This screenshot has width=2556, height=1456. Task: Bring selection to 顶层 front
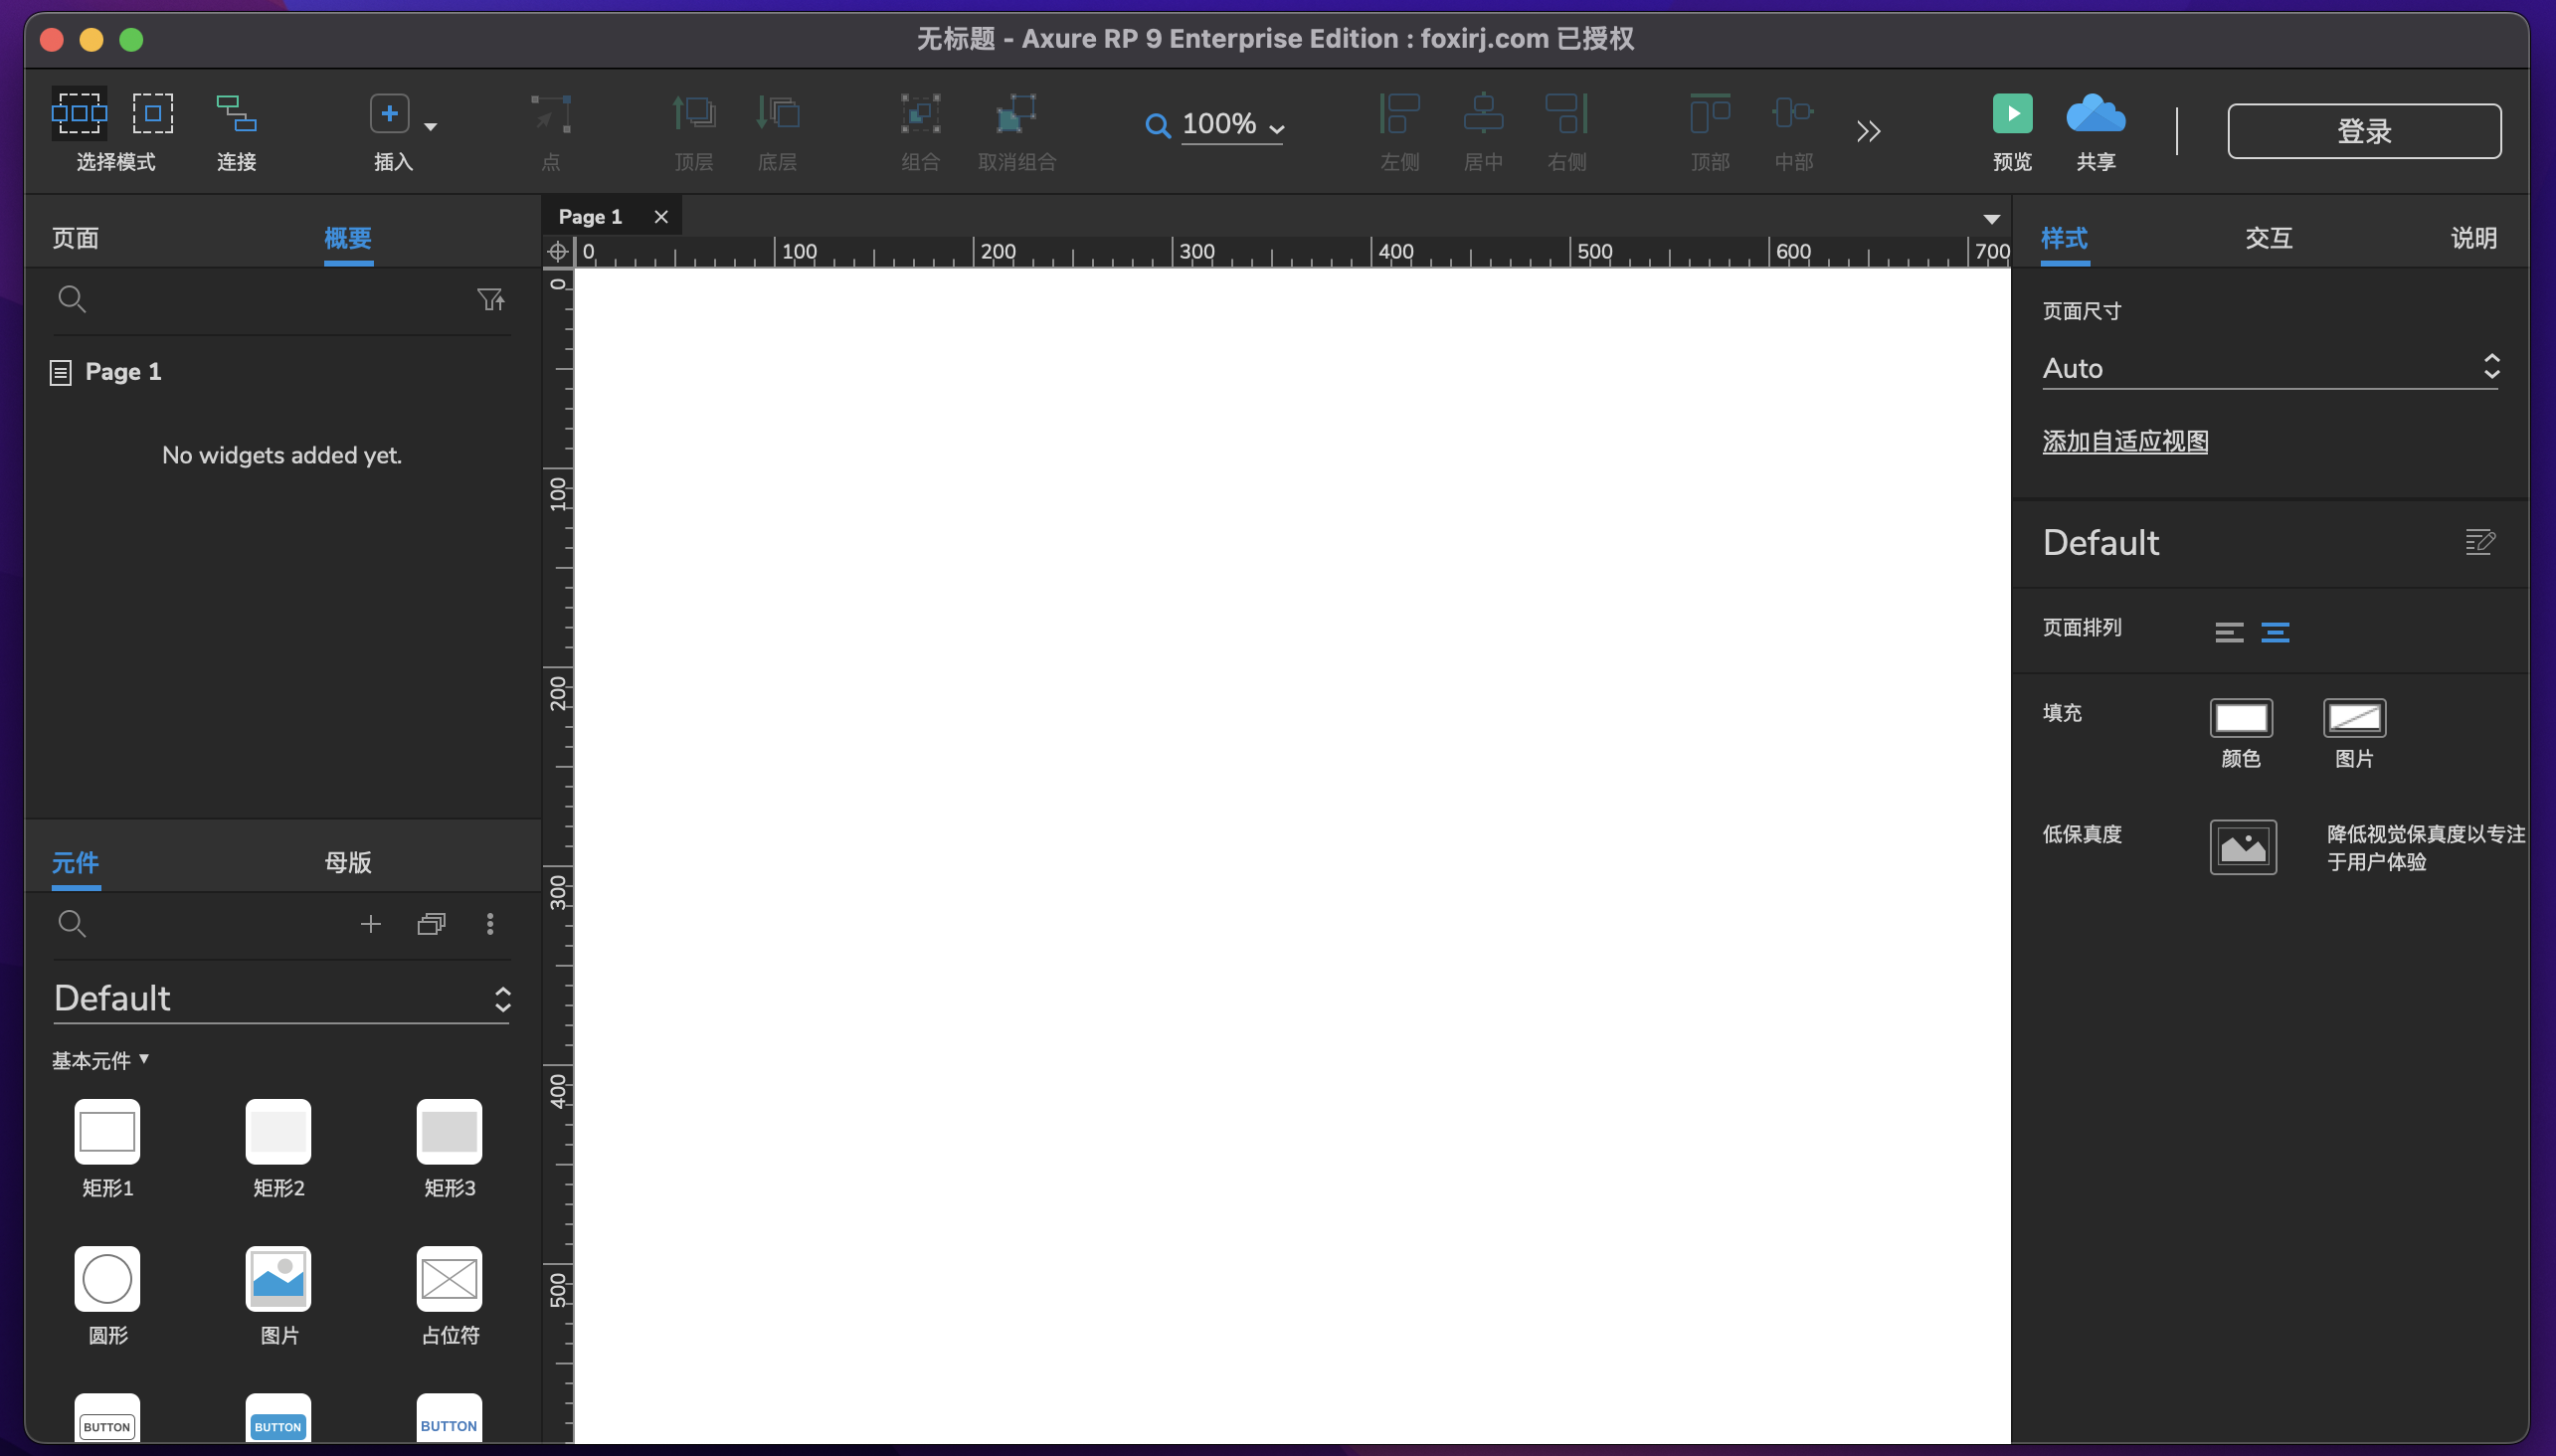click(693, 128)
